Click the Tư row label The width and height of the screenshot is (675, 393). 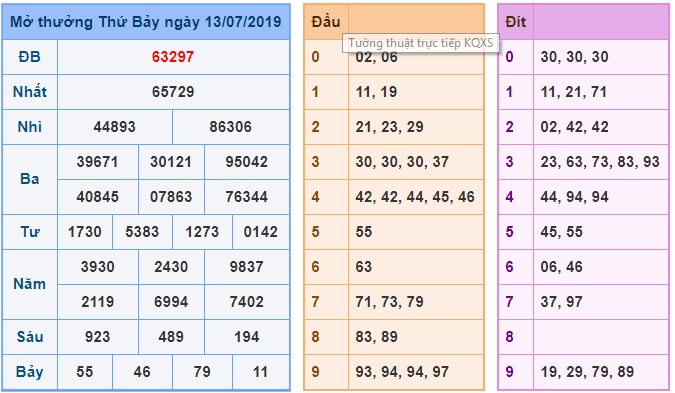click(30, 232)
